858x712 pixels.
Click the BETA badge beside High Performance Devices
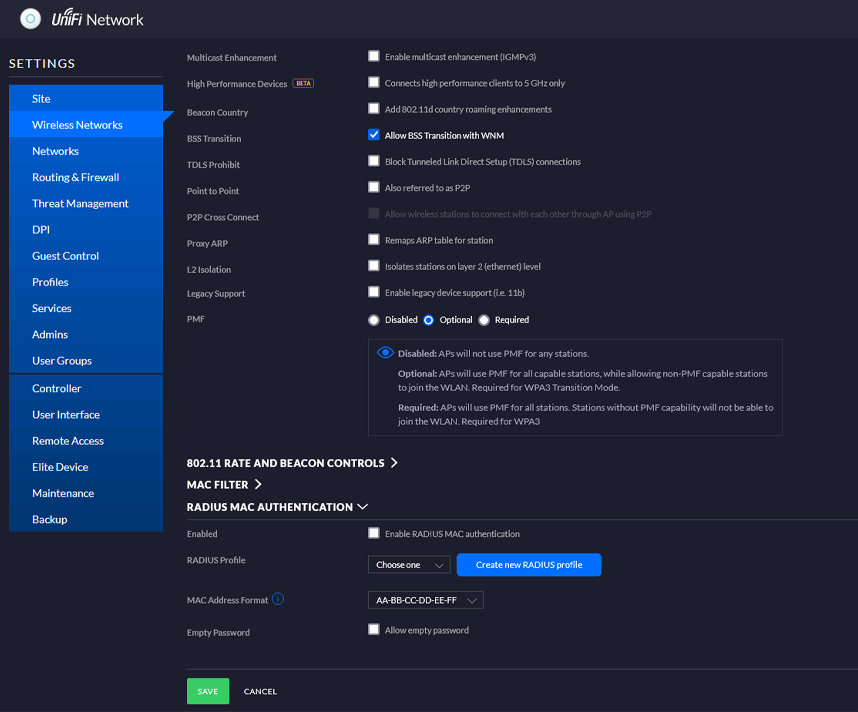click(x=303, y=84)
